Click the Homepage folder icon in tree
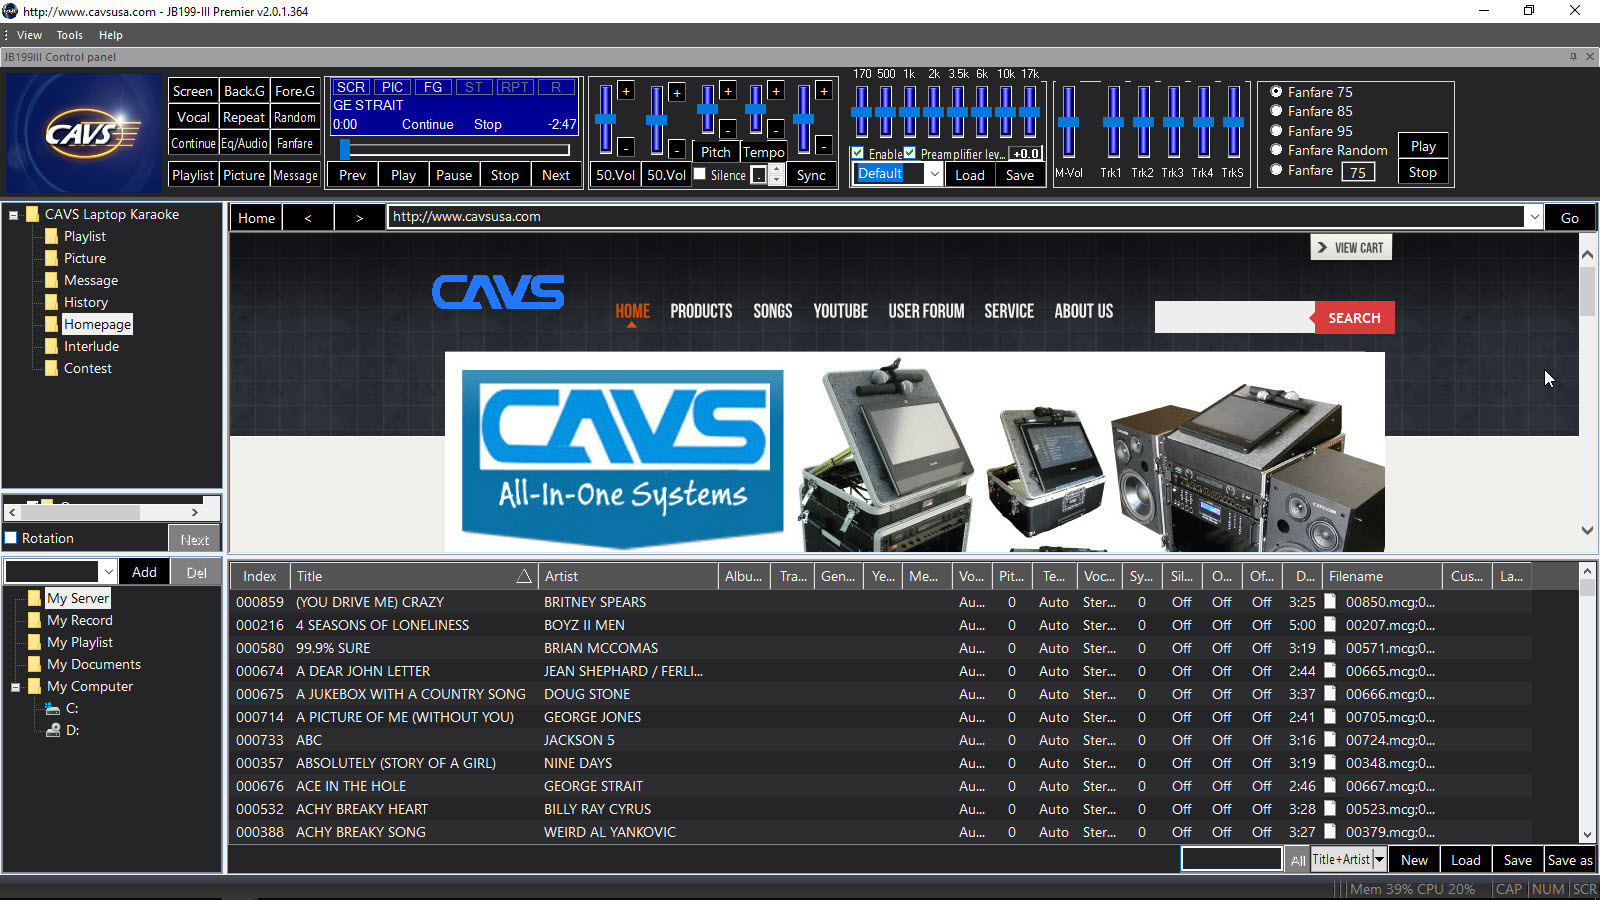 [x=52, y=324]
